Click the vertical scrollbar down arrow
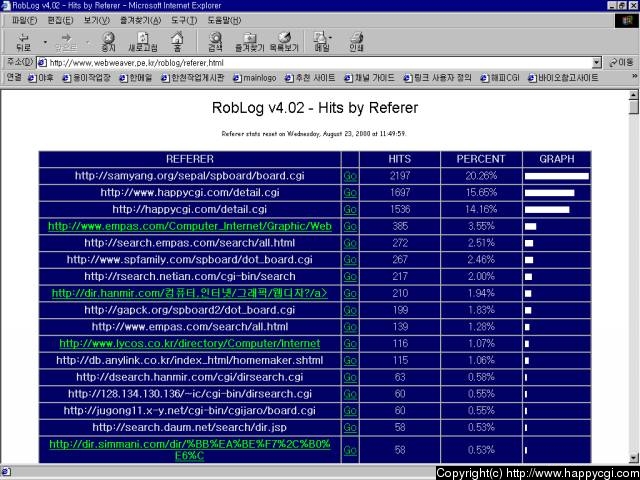This screenshot has height=480, width=640. click(633, 458)
